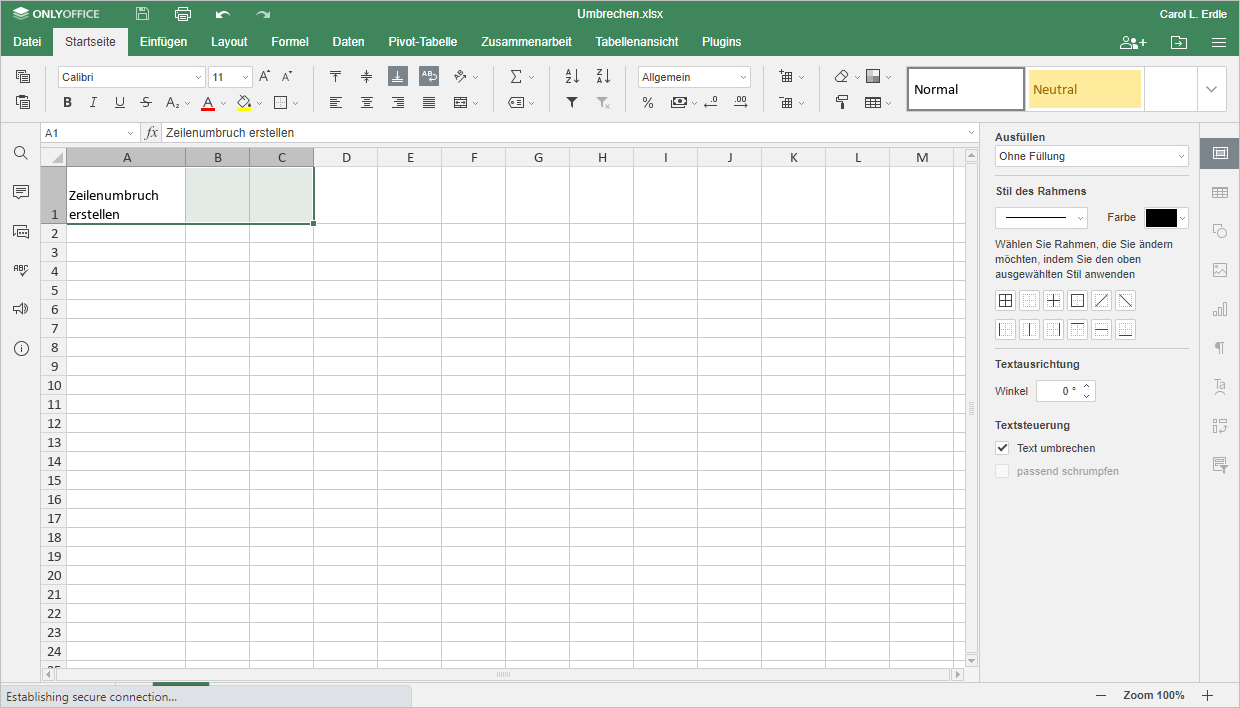Zoom out with the minus button
The image size is (1240, 708).
[1101, 695]
